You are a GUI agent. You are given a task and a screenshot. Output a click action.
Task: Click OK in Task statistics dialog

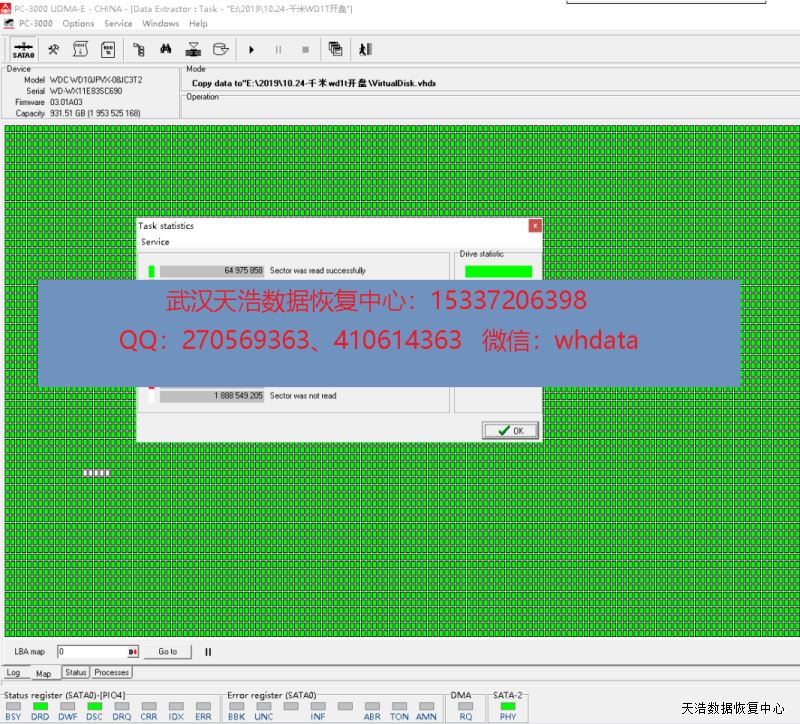[x=510, y=430]
